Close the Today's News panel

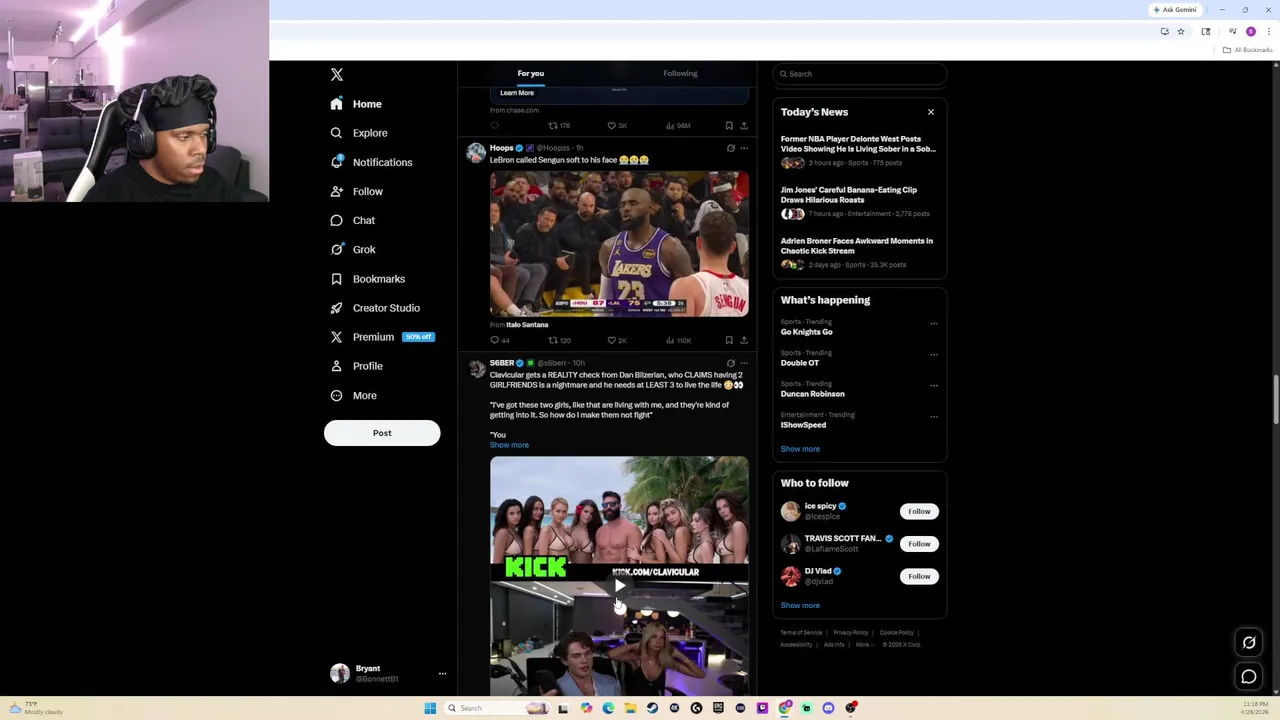931,112
